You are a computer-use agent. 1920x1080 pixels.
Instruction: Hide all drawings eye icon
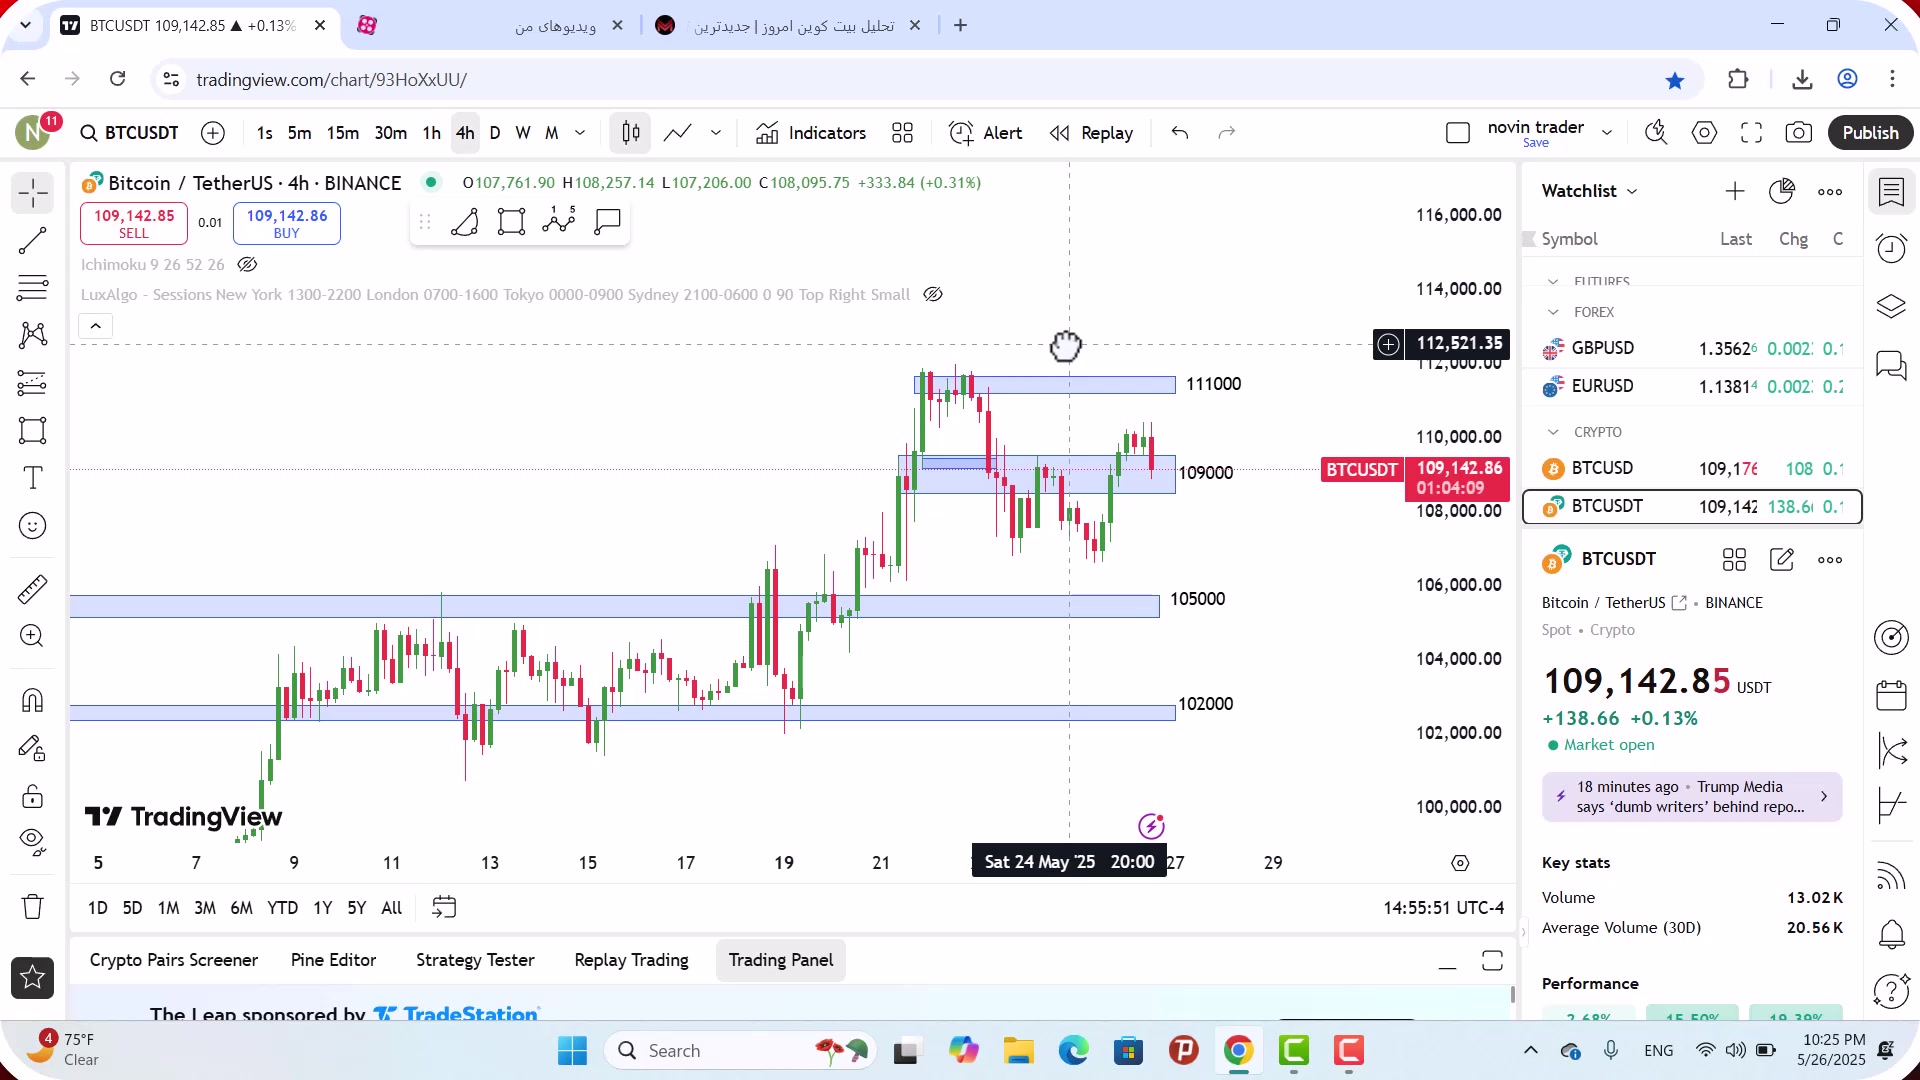coord(32,843)
